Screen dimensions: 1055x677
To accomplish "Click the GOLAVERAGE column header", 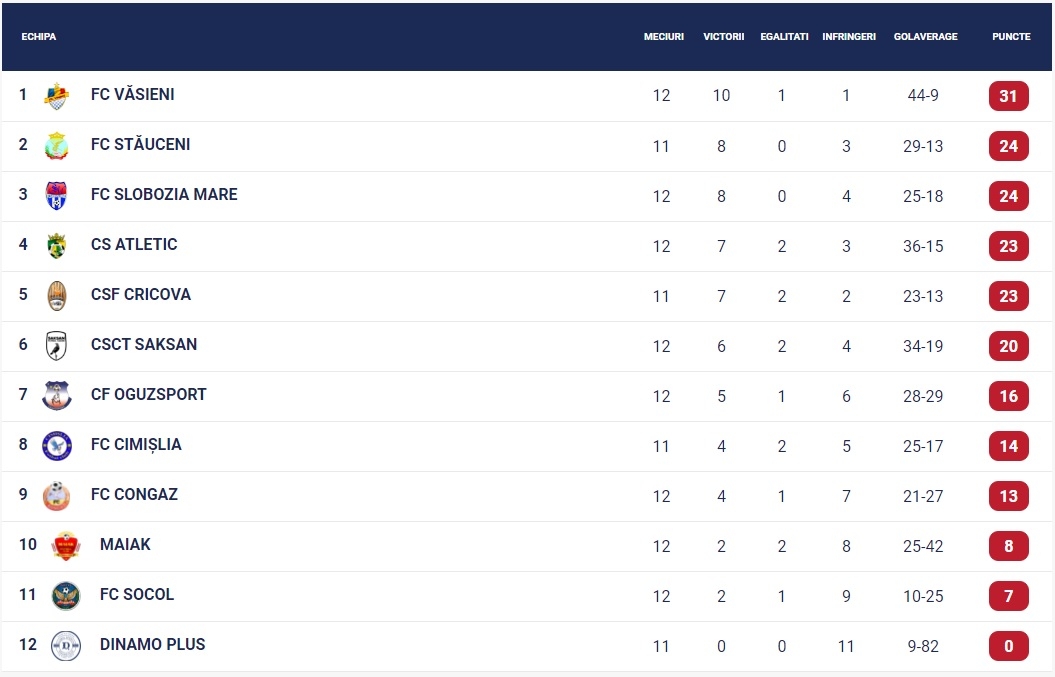I will pos(925,36).
